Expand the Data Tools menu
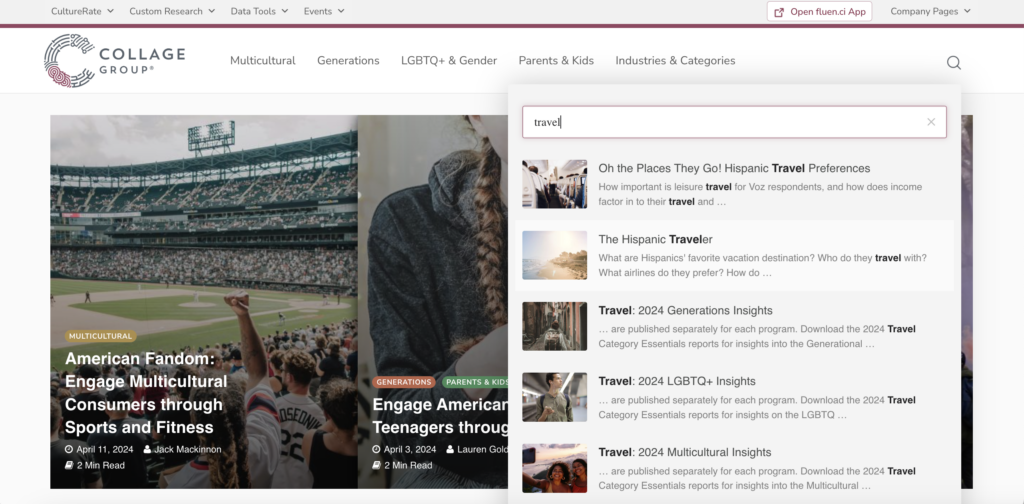This screenshot has width=1024, height=504. click(259, 11)
